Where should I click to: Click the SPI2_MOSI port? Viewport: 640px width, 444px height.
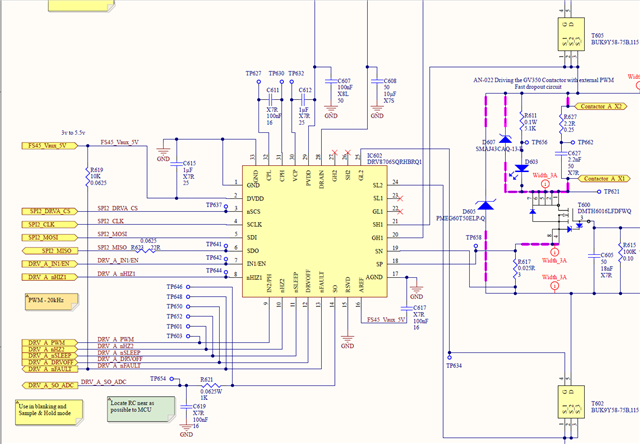tap(49, 238)
